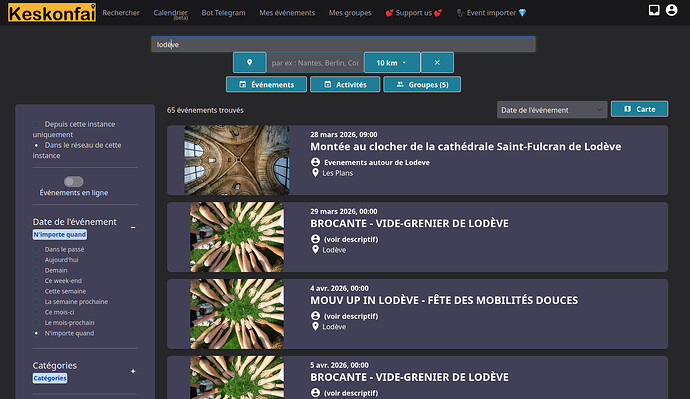The width and height of the screenshot is (690, 399).
Task: Open Montée au clocher cathédrale event
Action: click(466, 146)
